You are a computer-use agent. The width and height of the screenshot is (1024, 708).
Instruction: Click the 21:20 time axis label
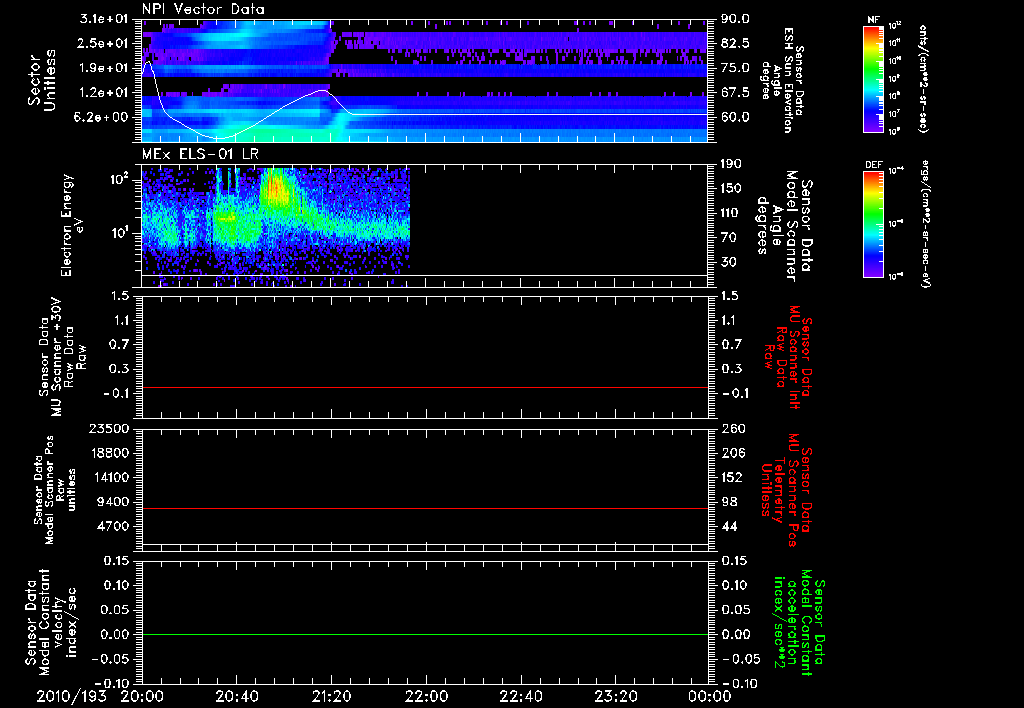click(332, 696)
